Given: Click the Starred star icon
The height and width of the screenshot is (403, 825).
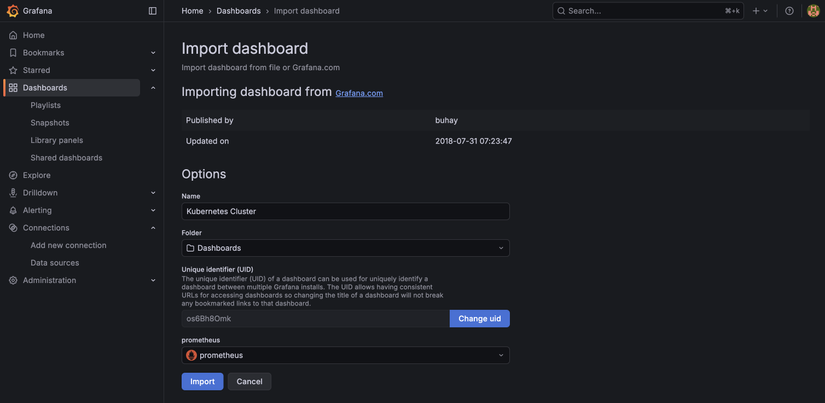Looking at the screenshot, I should click(13, 70).
